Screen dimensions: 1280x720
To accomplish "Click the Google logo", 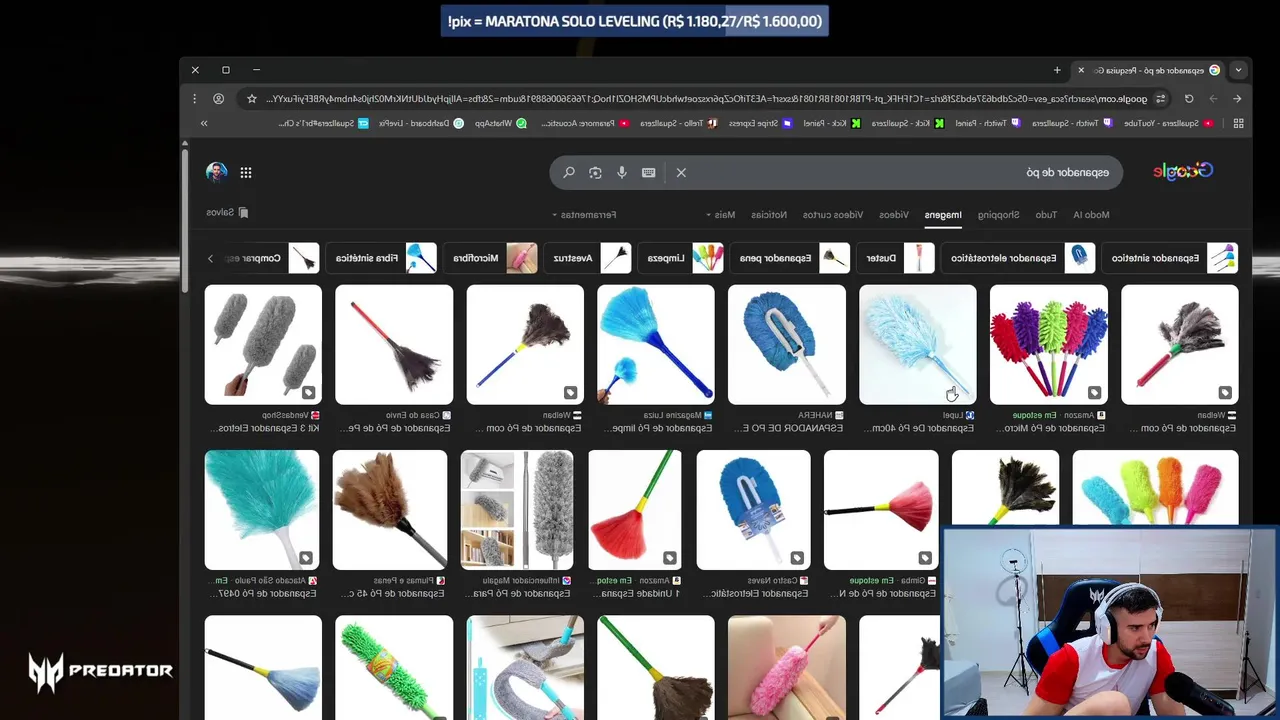I will tap(1183, 171).
